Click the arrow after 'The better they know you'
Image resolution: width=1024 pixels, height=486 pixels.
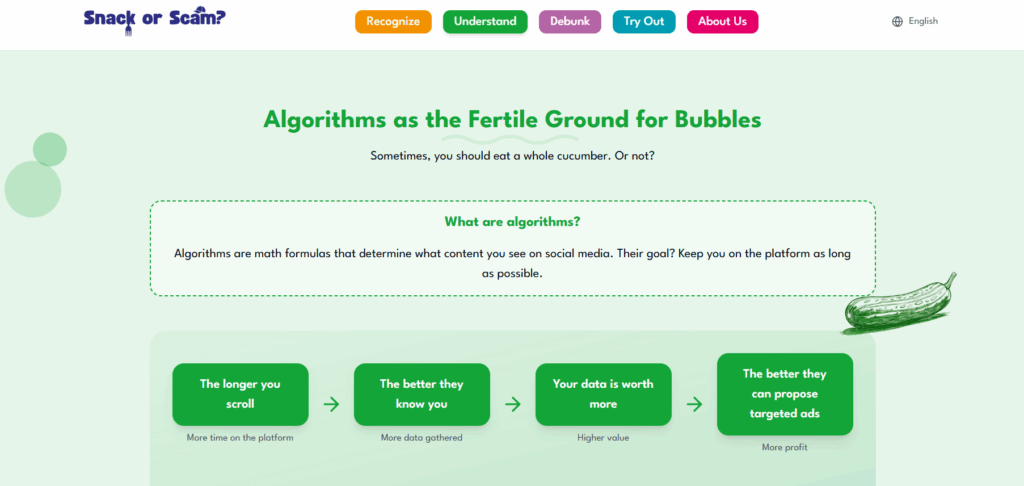[513, 405]
